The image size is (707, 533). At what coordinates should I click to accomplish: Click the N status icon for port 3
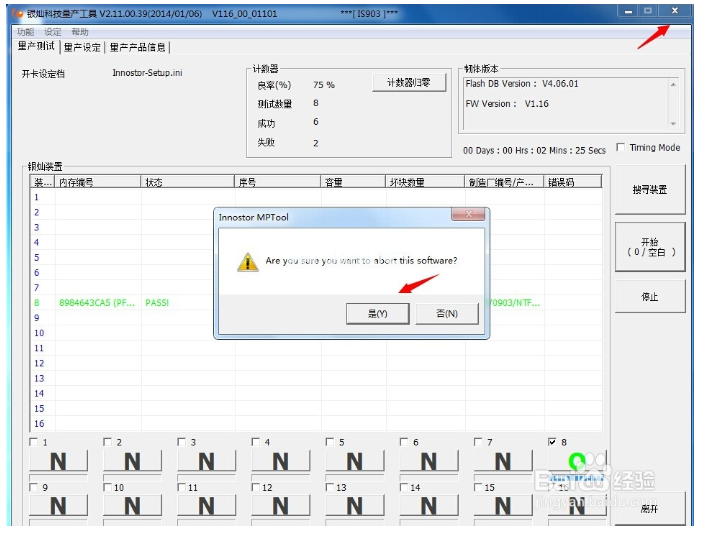click(x=206, y=461)
